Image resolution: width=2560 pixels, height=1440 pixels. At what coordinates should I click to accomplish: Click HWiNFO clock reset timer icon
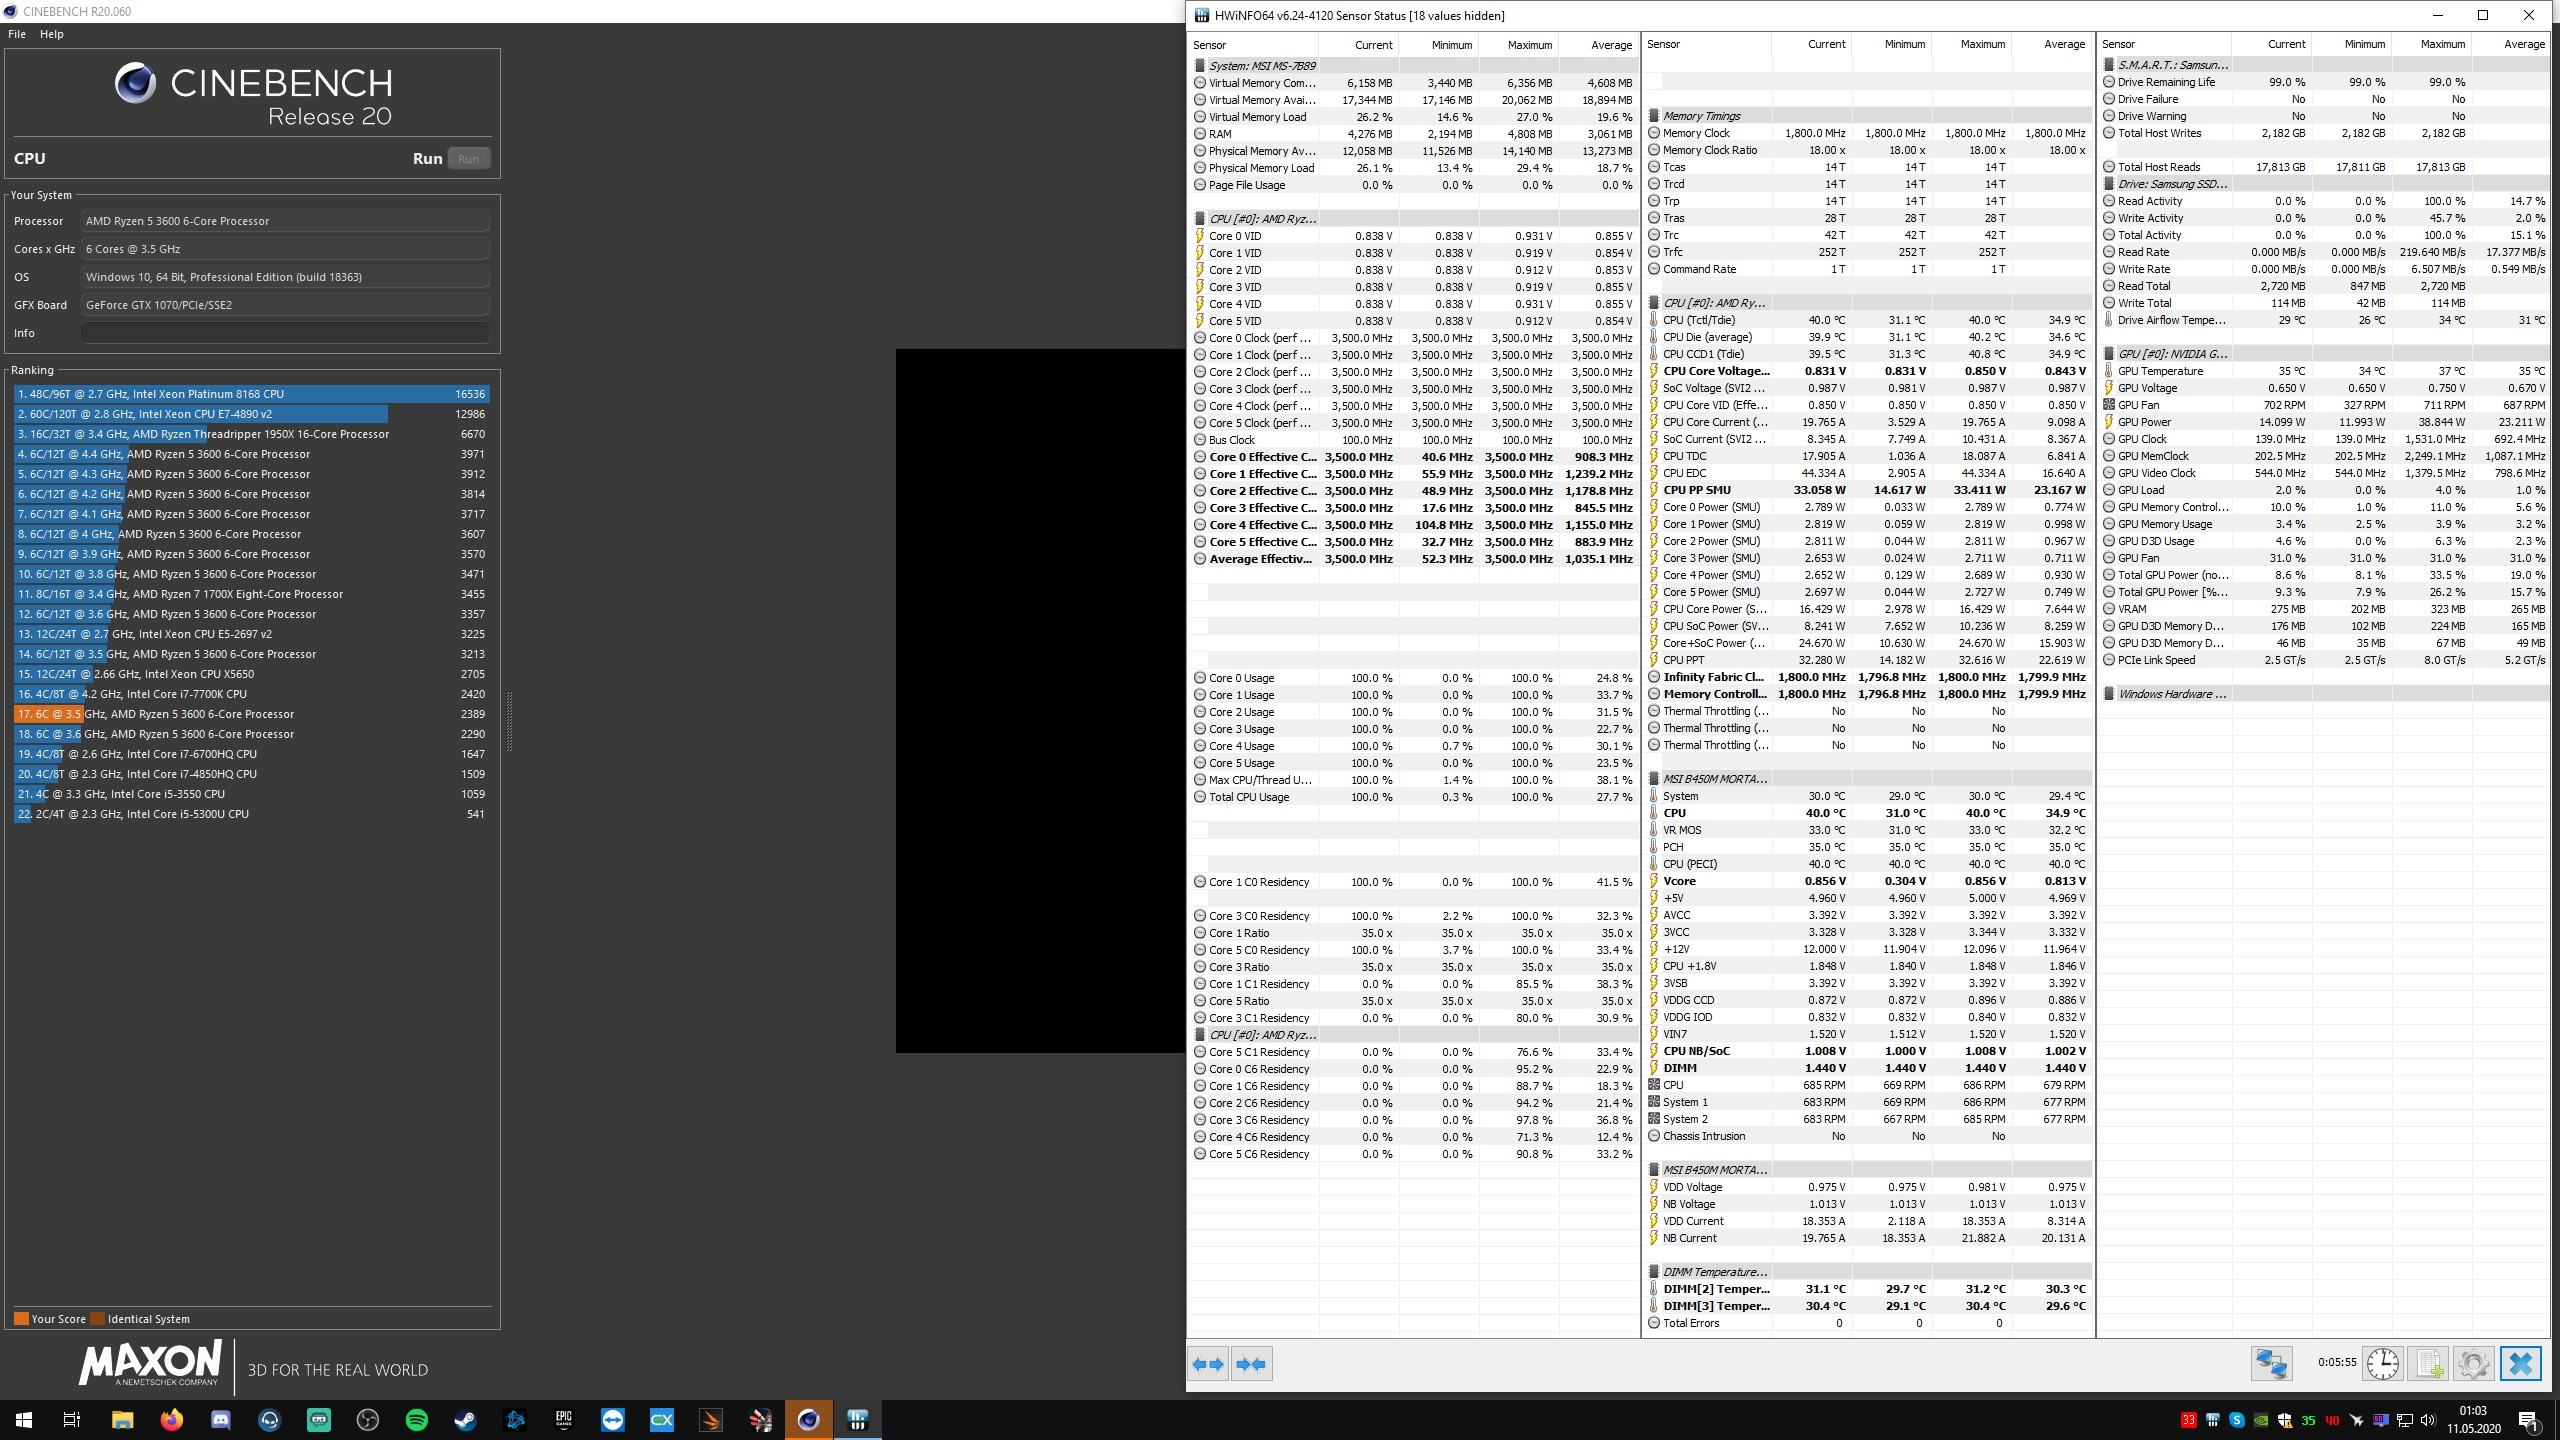(x=2383, y=1364)
